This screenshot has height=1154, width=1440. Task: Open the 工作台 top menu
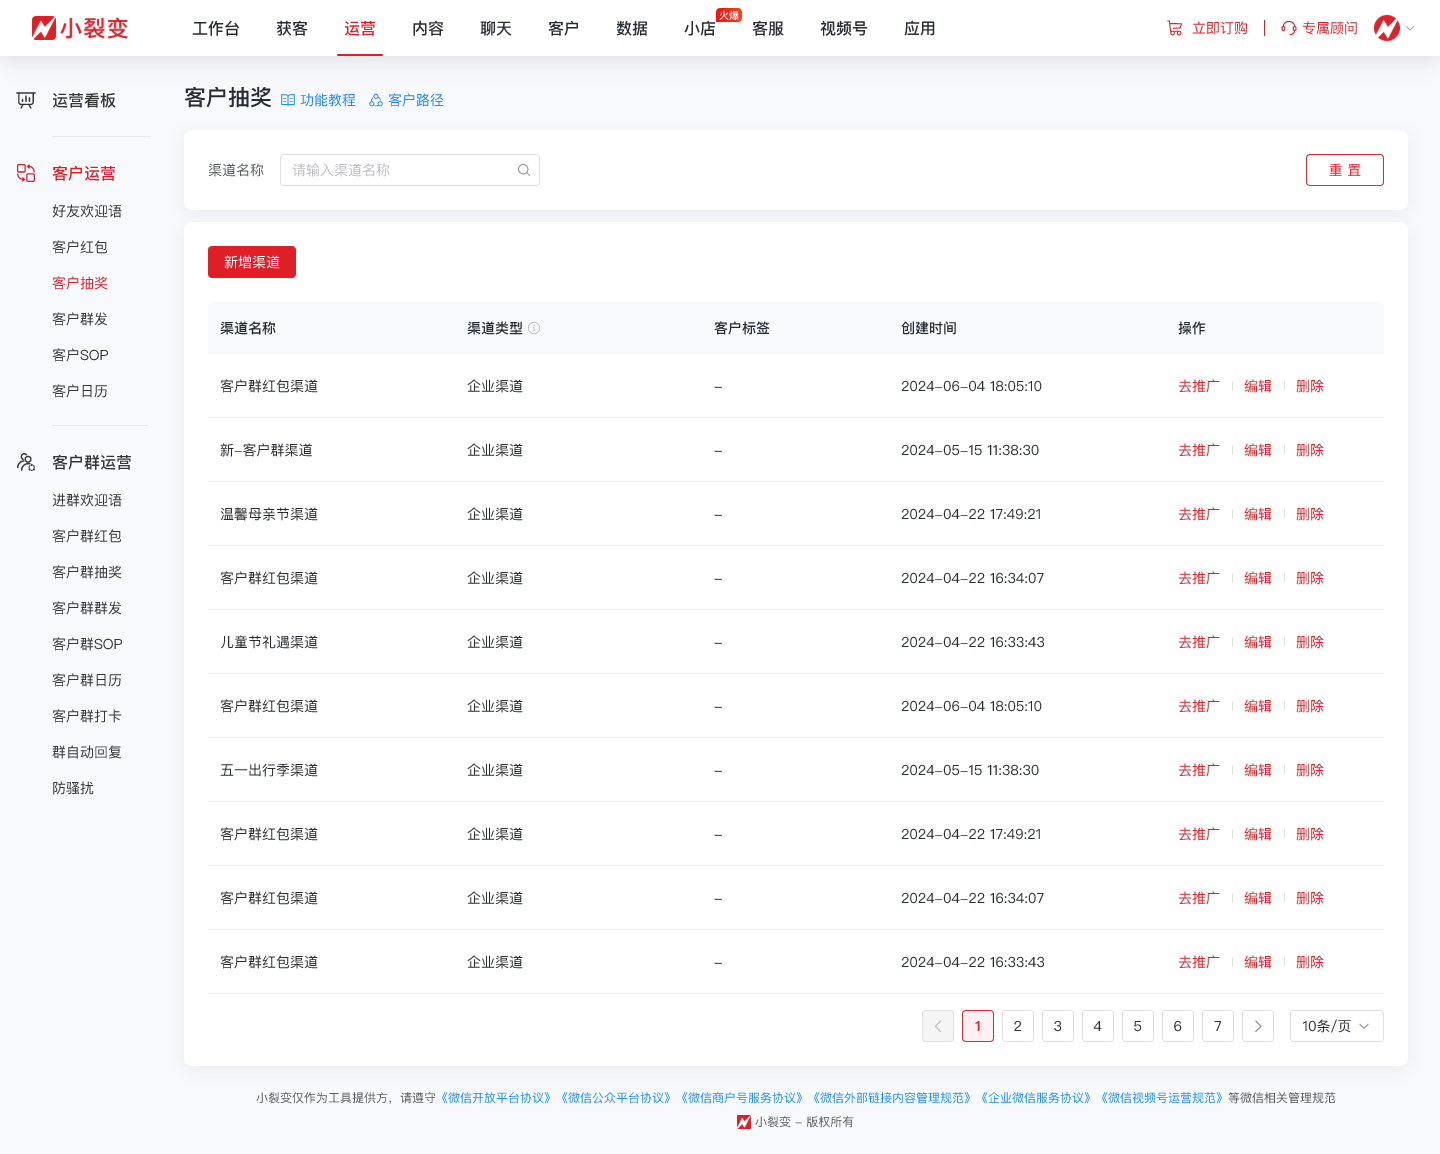coord(216,28)
